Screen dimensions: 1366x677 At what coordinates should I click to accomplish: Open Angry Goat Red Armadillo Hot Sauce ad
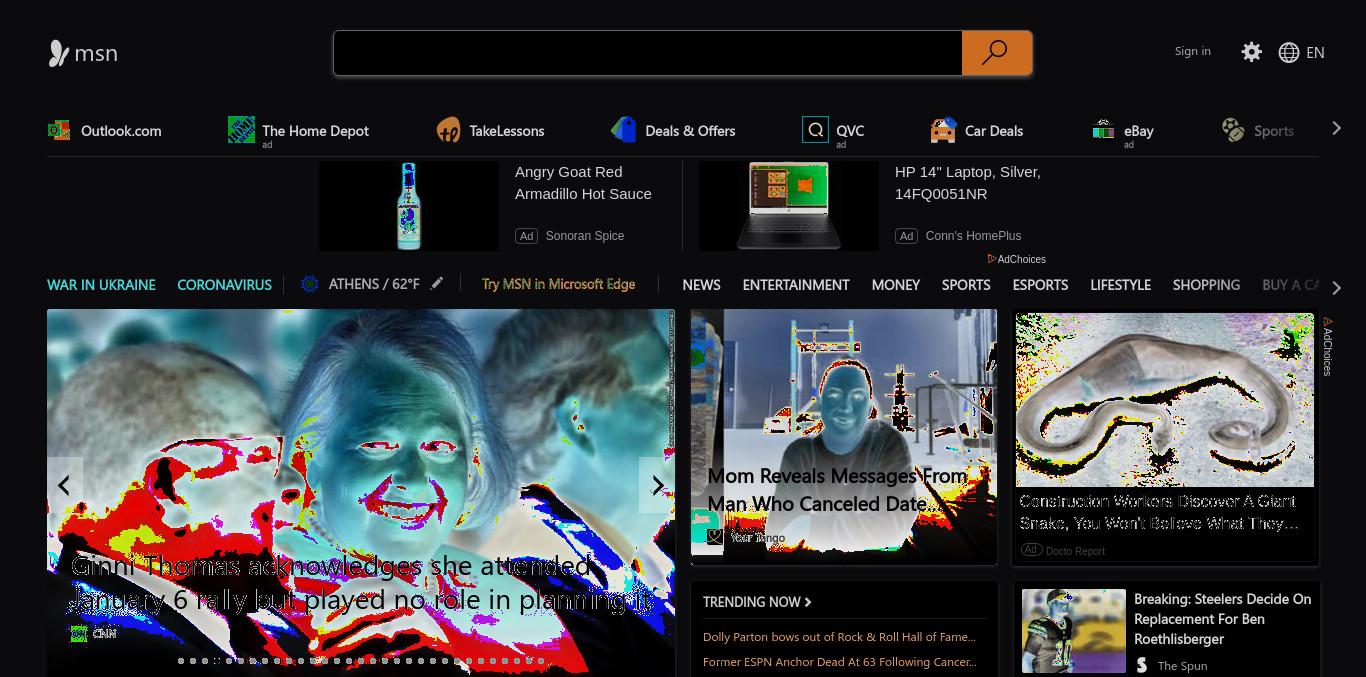tap(583, 183)
